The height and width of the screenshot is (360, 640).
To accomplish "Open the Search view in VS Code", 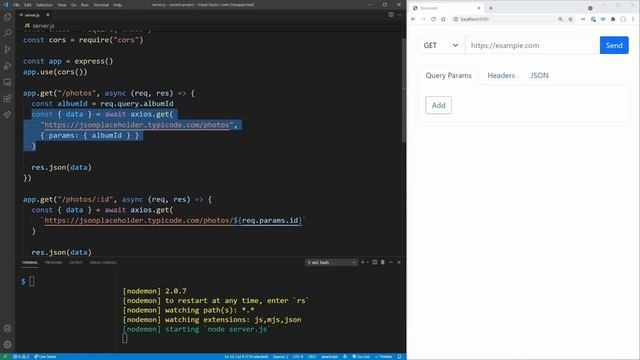I will click(7, 33).
